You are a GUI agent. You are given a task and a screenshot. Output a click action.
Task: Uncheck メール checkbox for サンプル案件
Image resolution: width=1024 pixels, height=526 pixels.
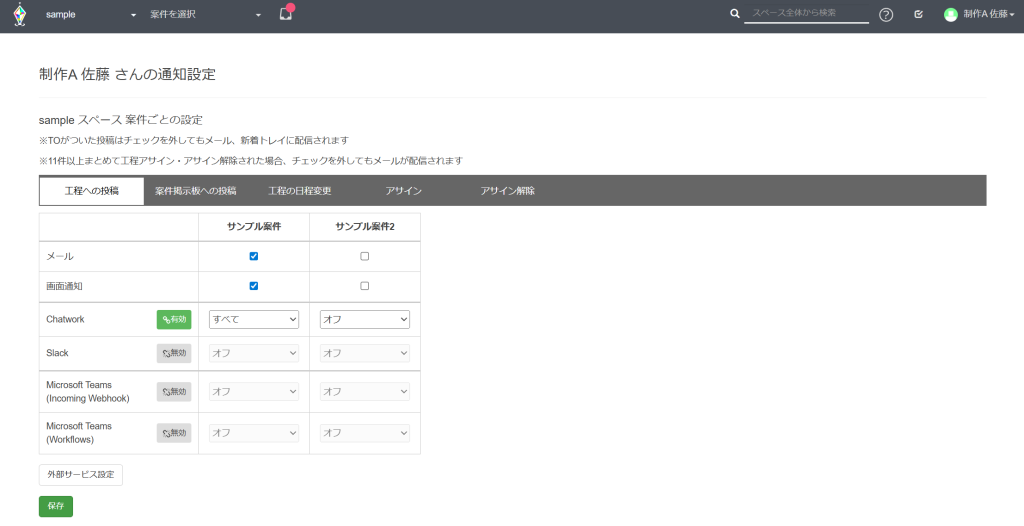(x=254, y=256)
